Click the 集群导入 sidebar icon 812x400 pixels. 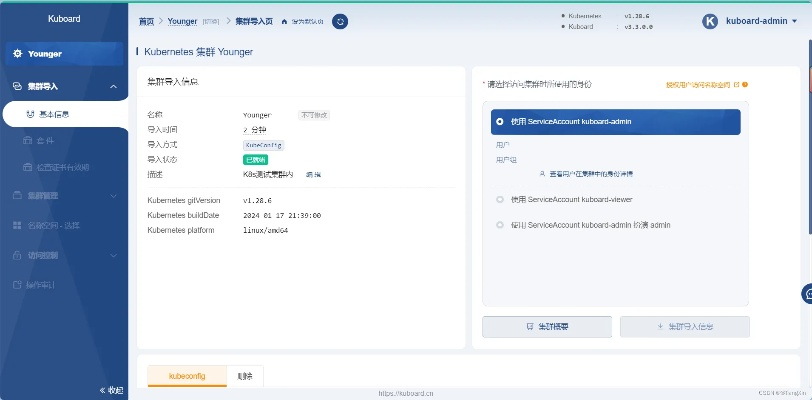click(x=17, y=87)
